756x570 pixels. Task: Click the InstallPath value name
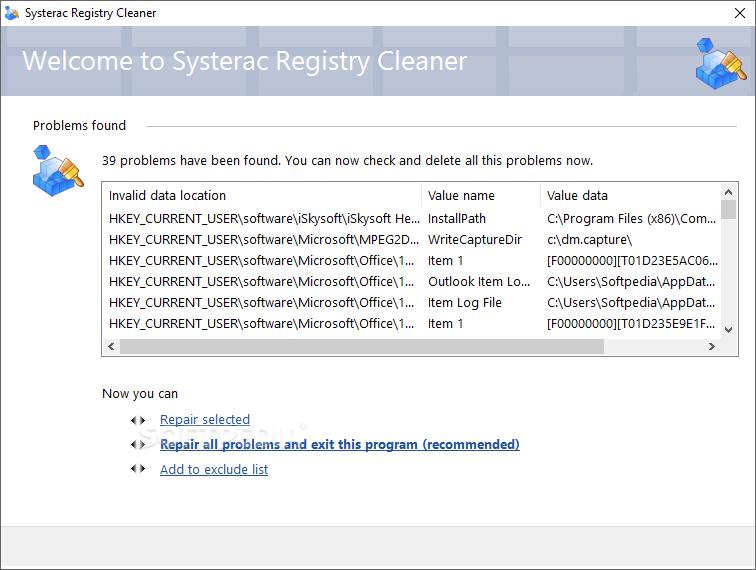(x=457, y=218)
